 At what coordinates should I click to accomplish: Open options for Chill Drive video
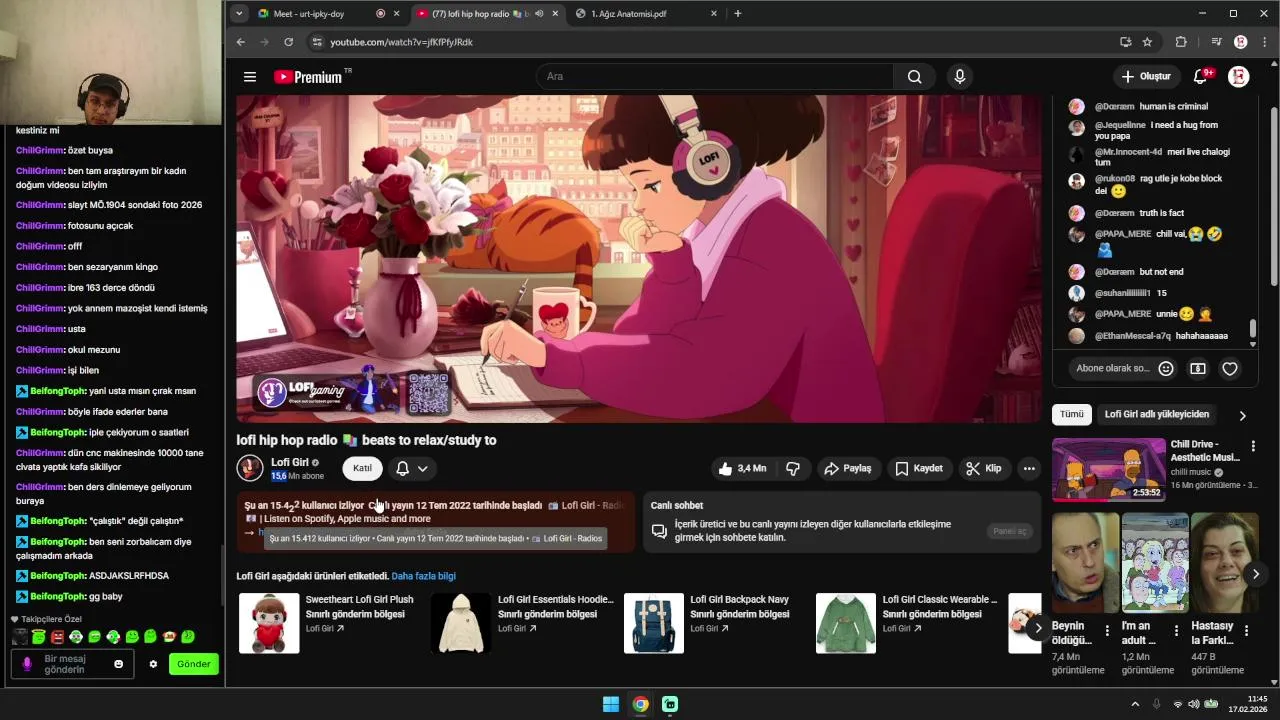[x=1253, y=446]
